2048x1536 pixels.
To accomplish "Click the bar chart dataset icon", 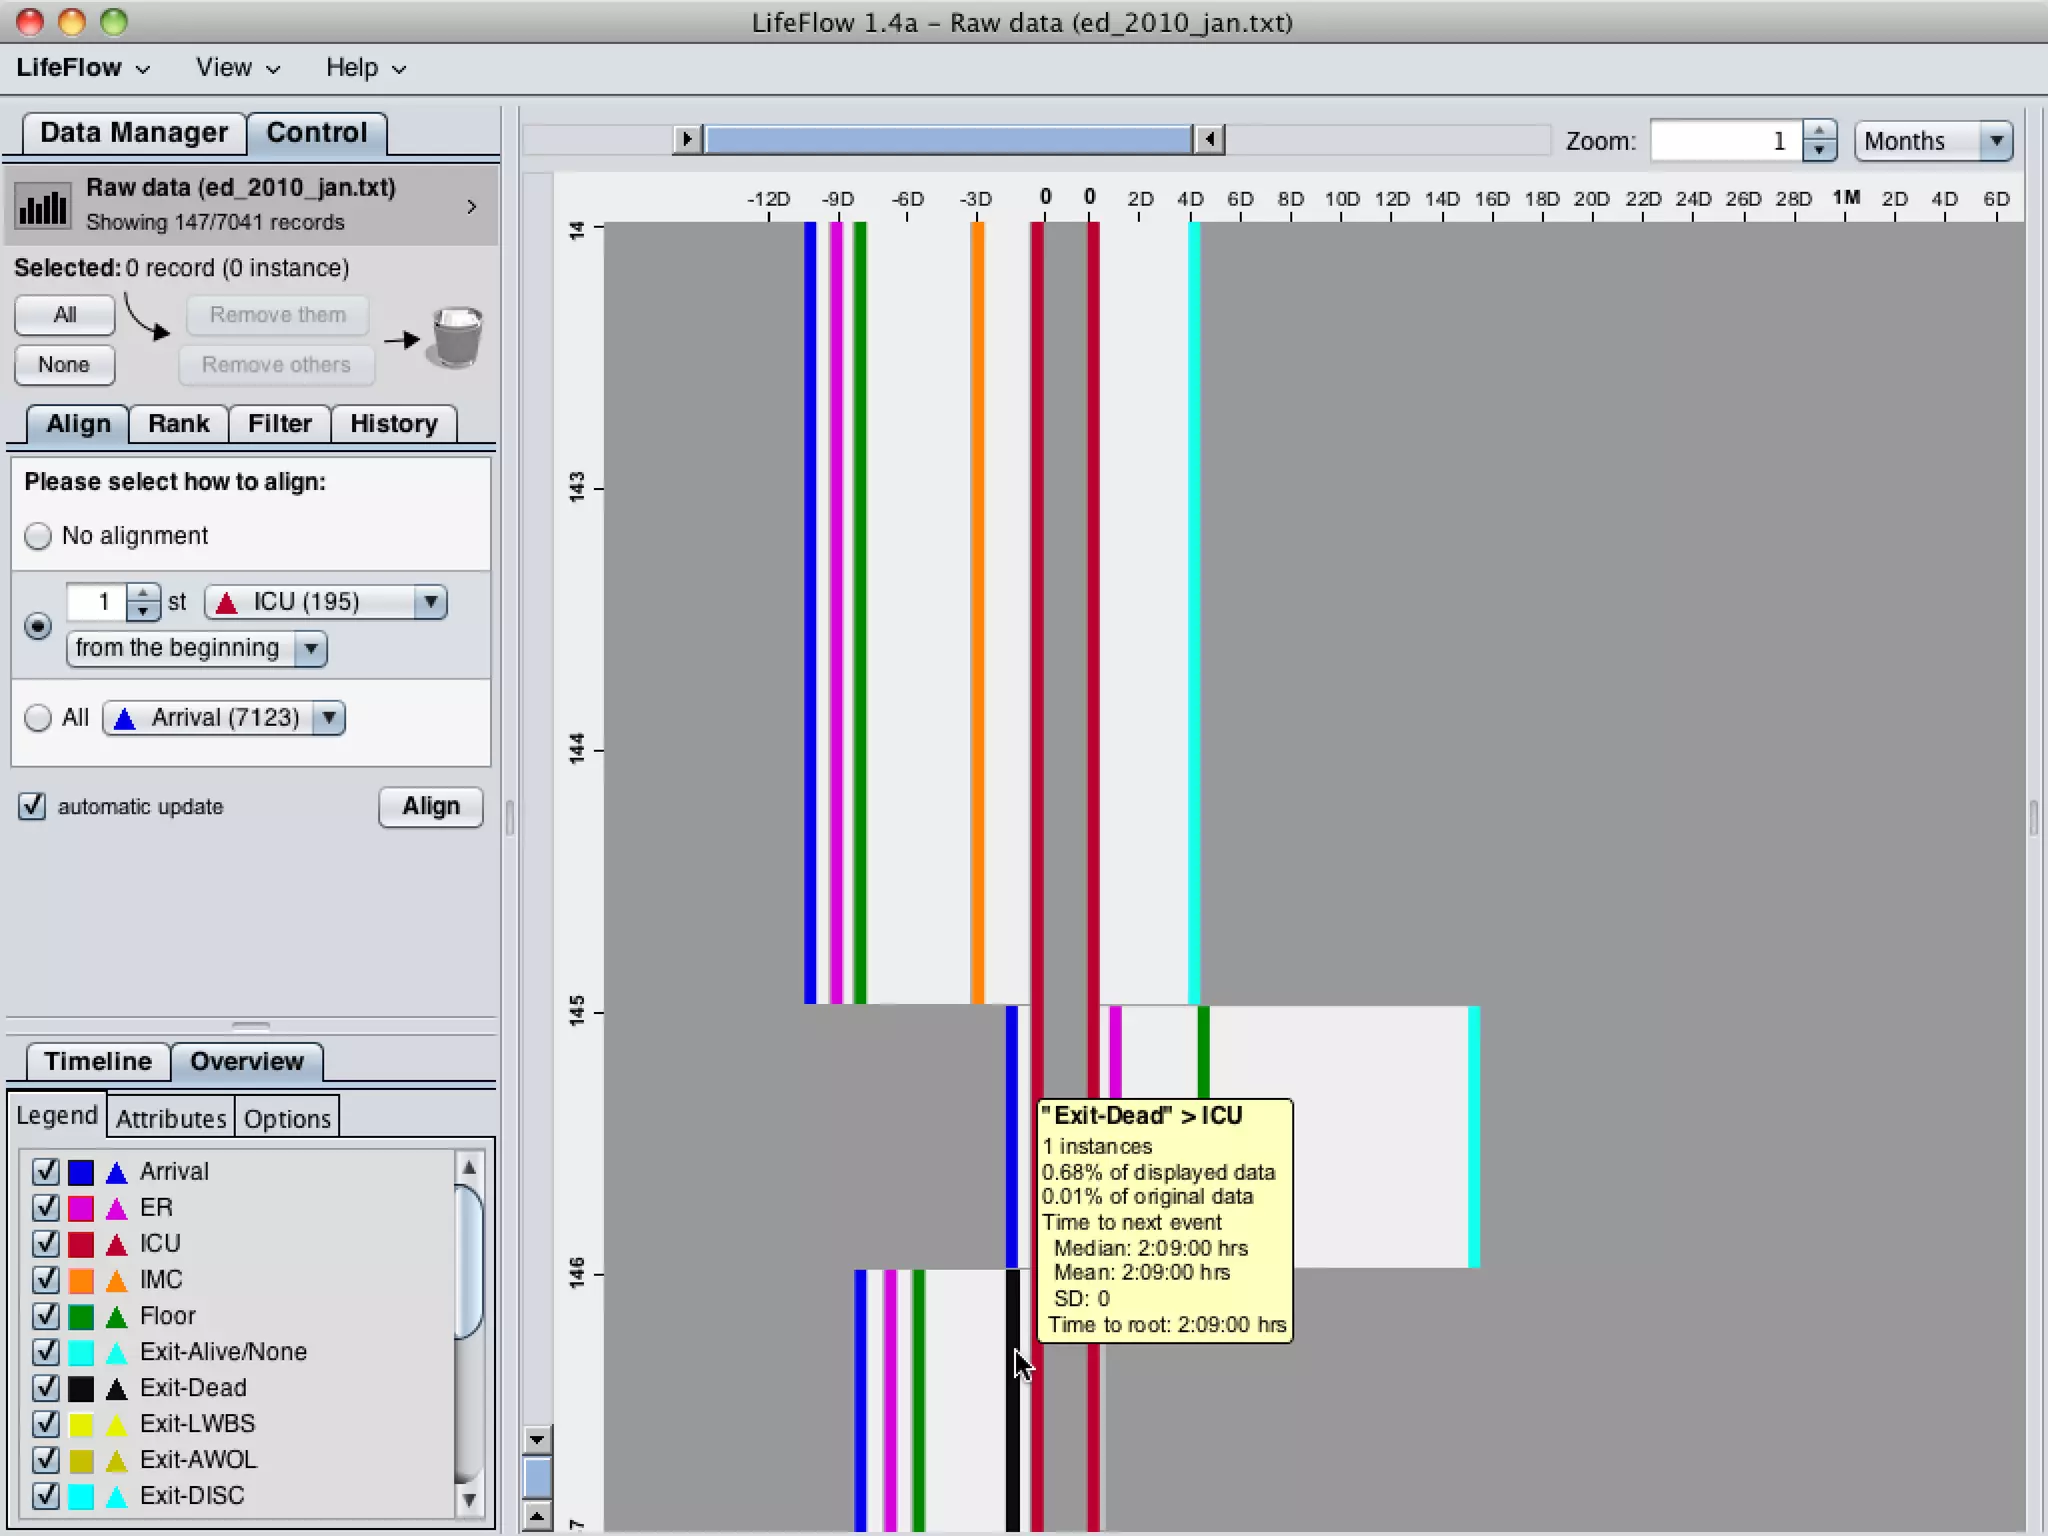I will (43, 207).
